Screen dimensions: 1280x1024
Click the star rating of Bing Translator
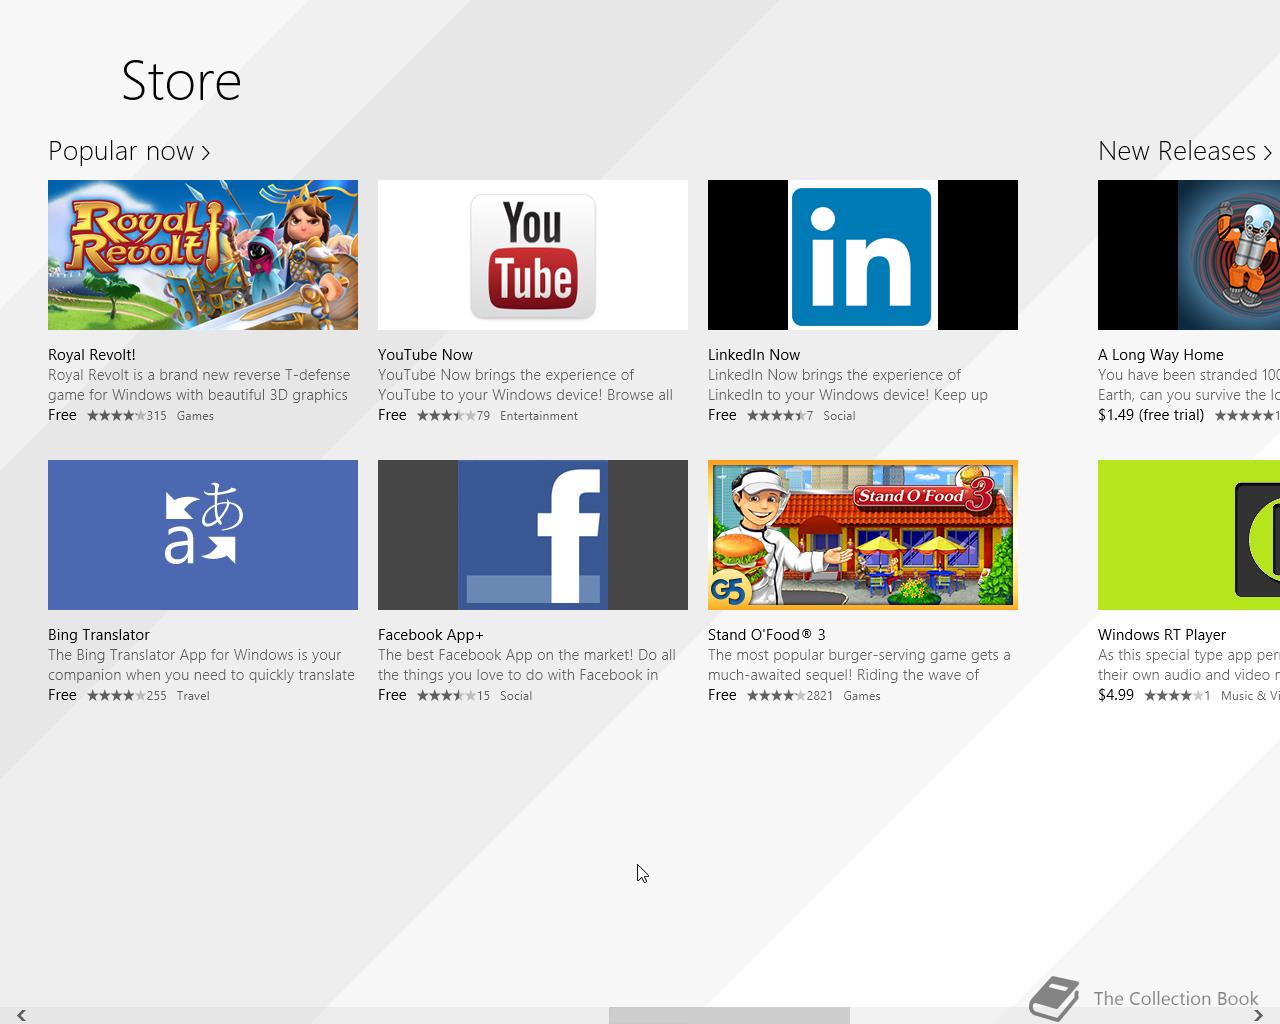pos(116,696)
